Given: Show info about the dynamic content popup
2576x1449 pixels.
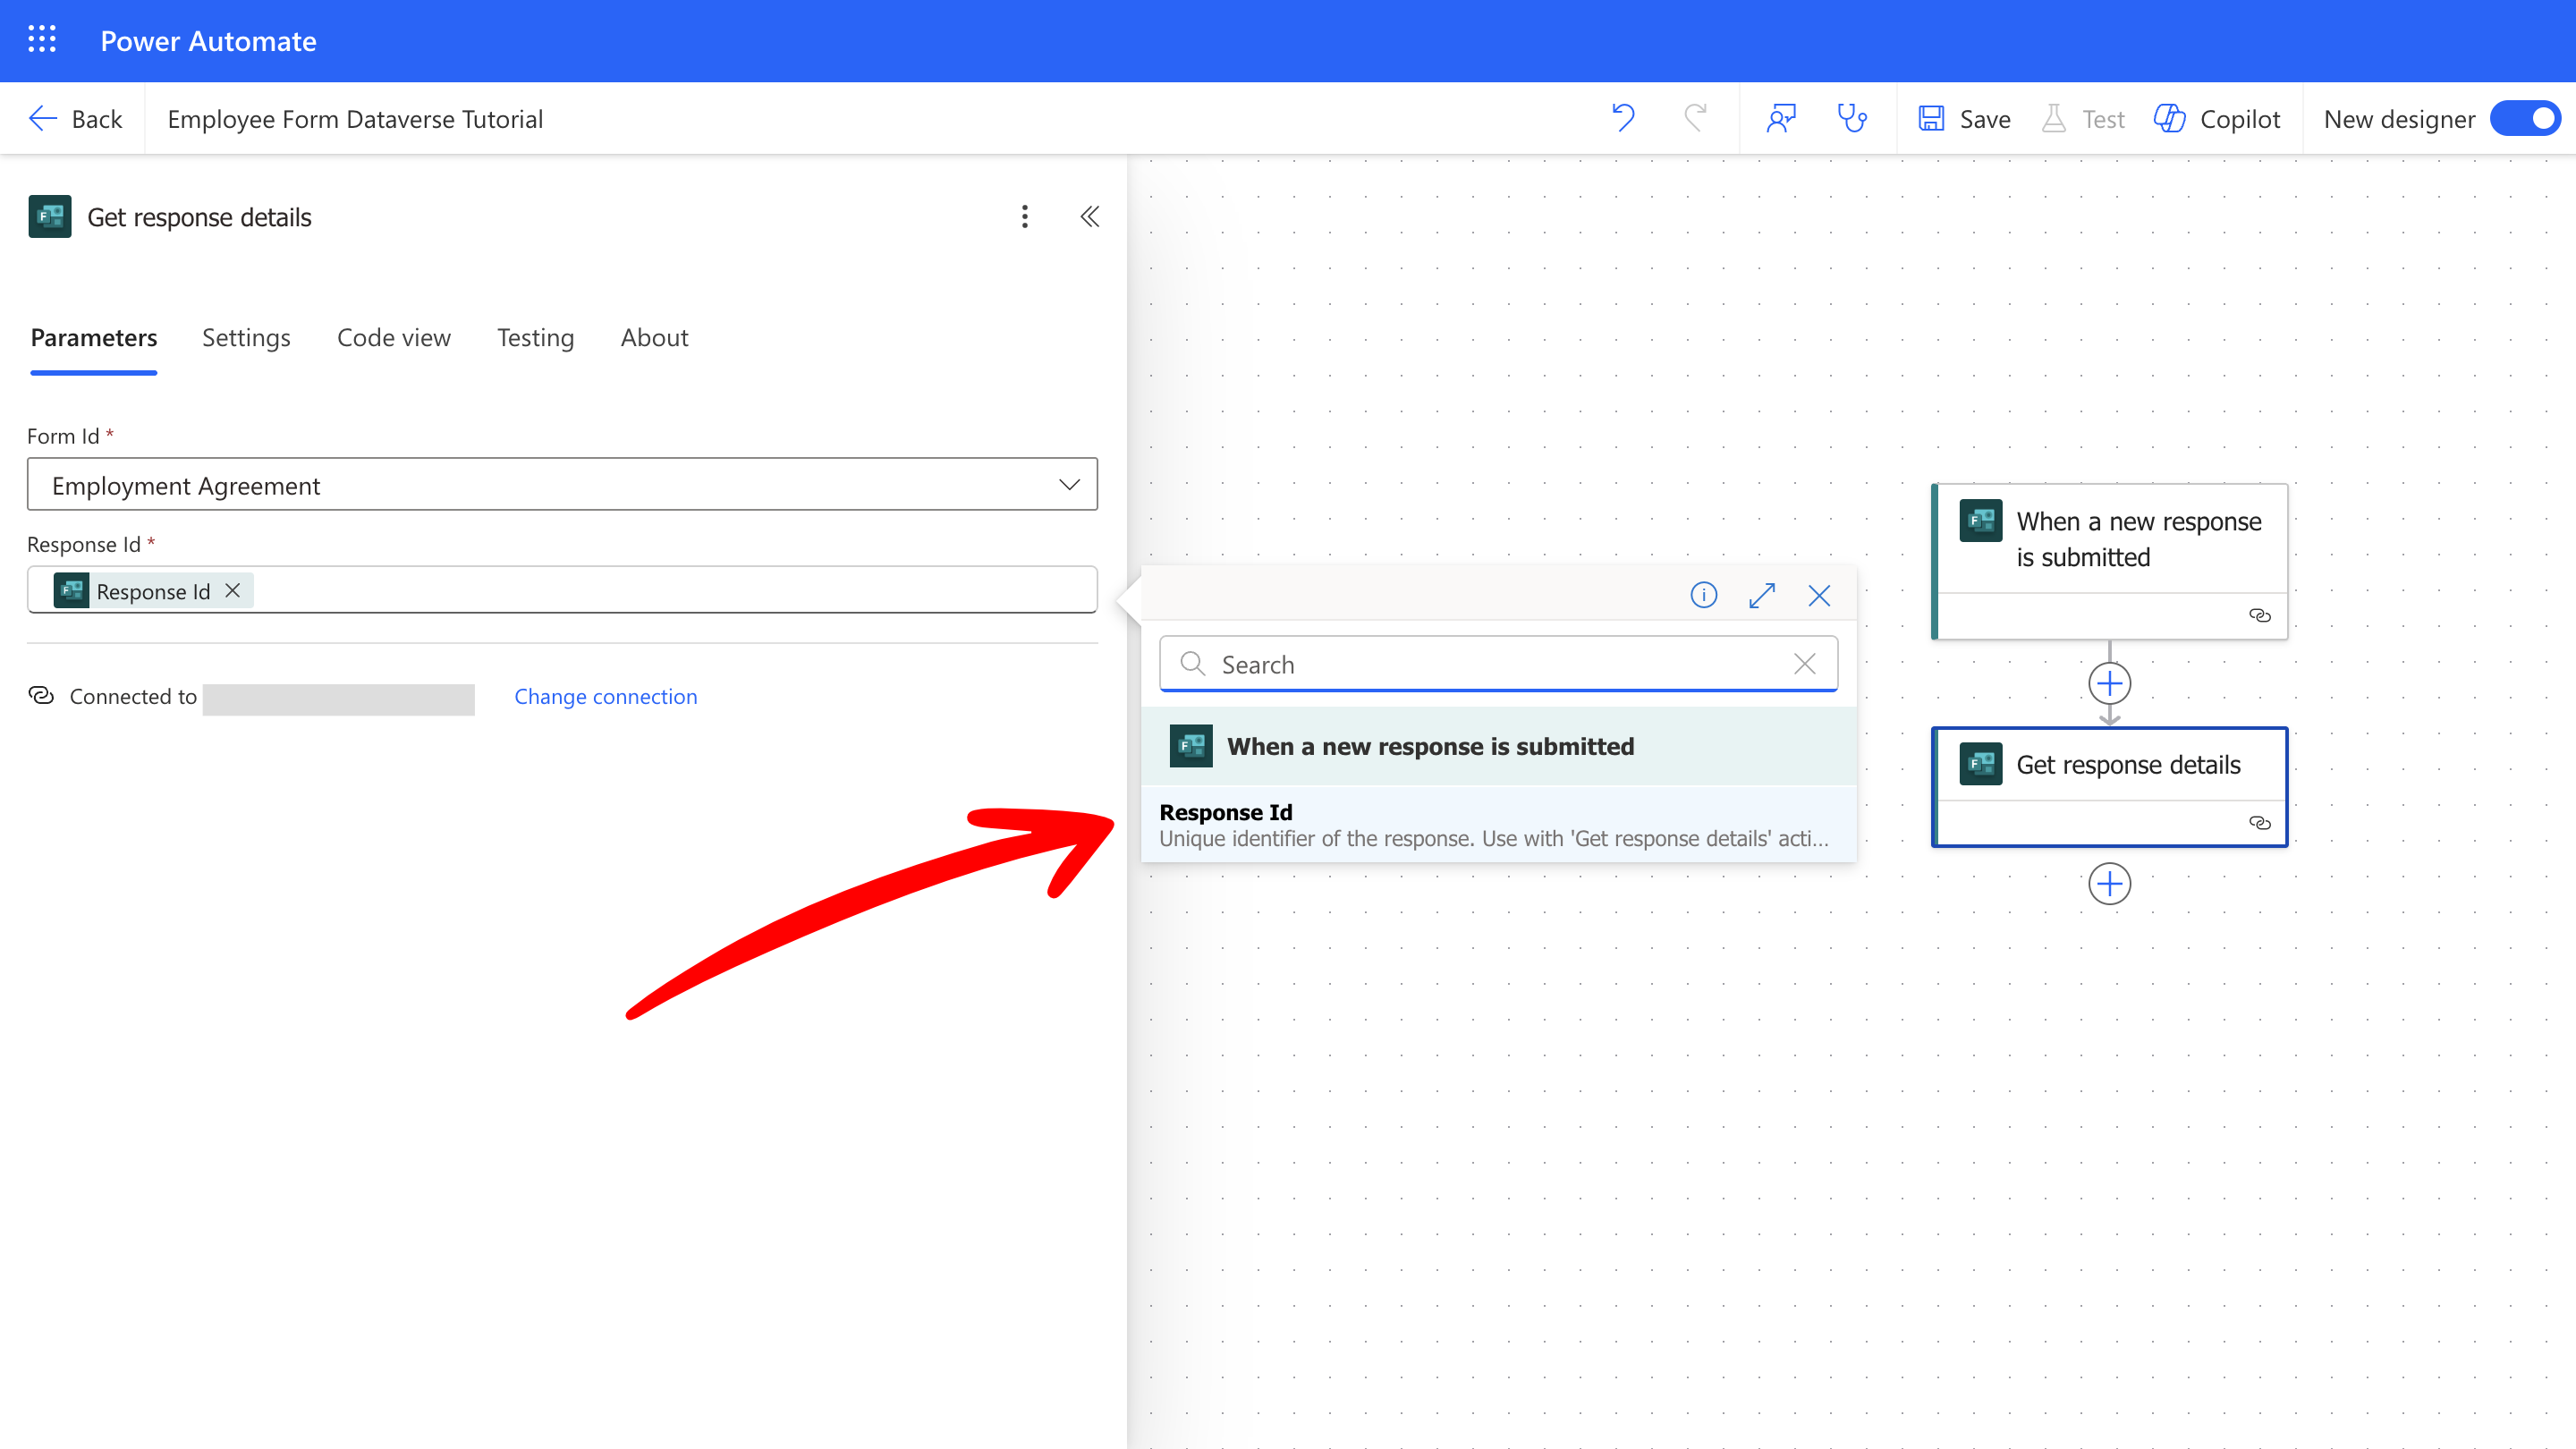Looking at the screenshot, I should click(x=1703, y=595).
